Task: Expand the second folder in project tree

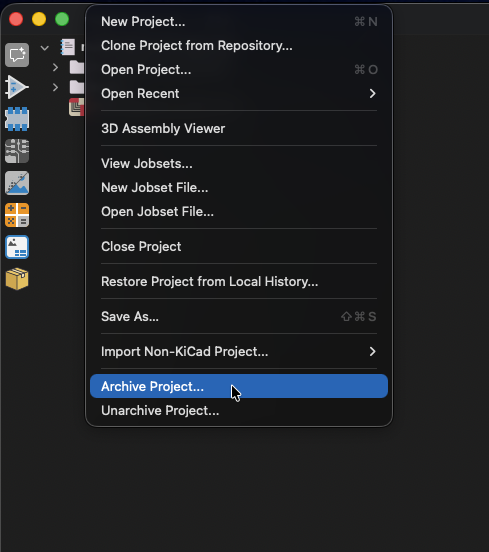Action: click(55, 87)
